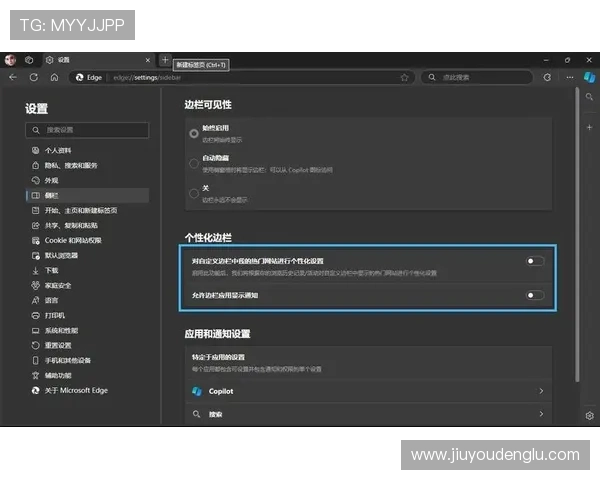Toggle 允许边栏应用显示通知 switch

coord(535,295)
